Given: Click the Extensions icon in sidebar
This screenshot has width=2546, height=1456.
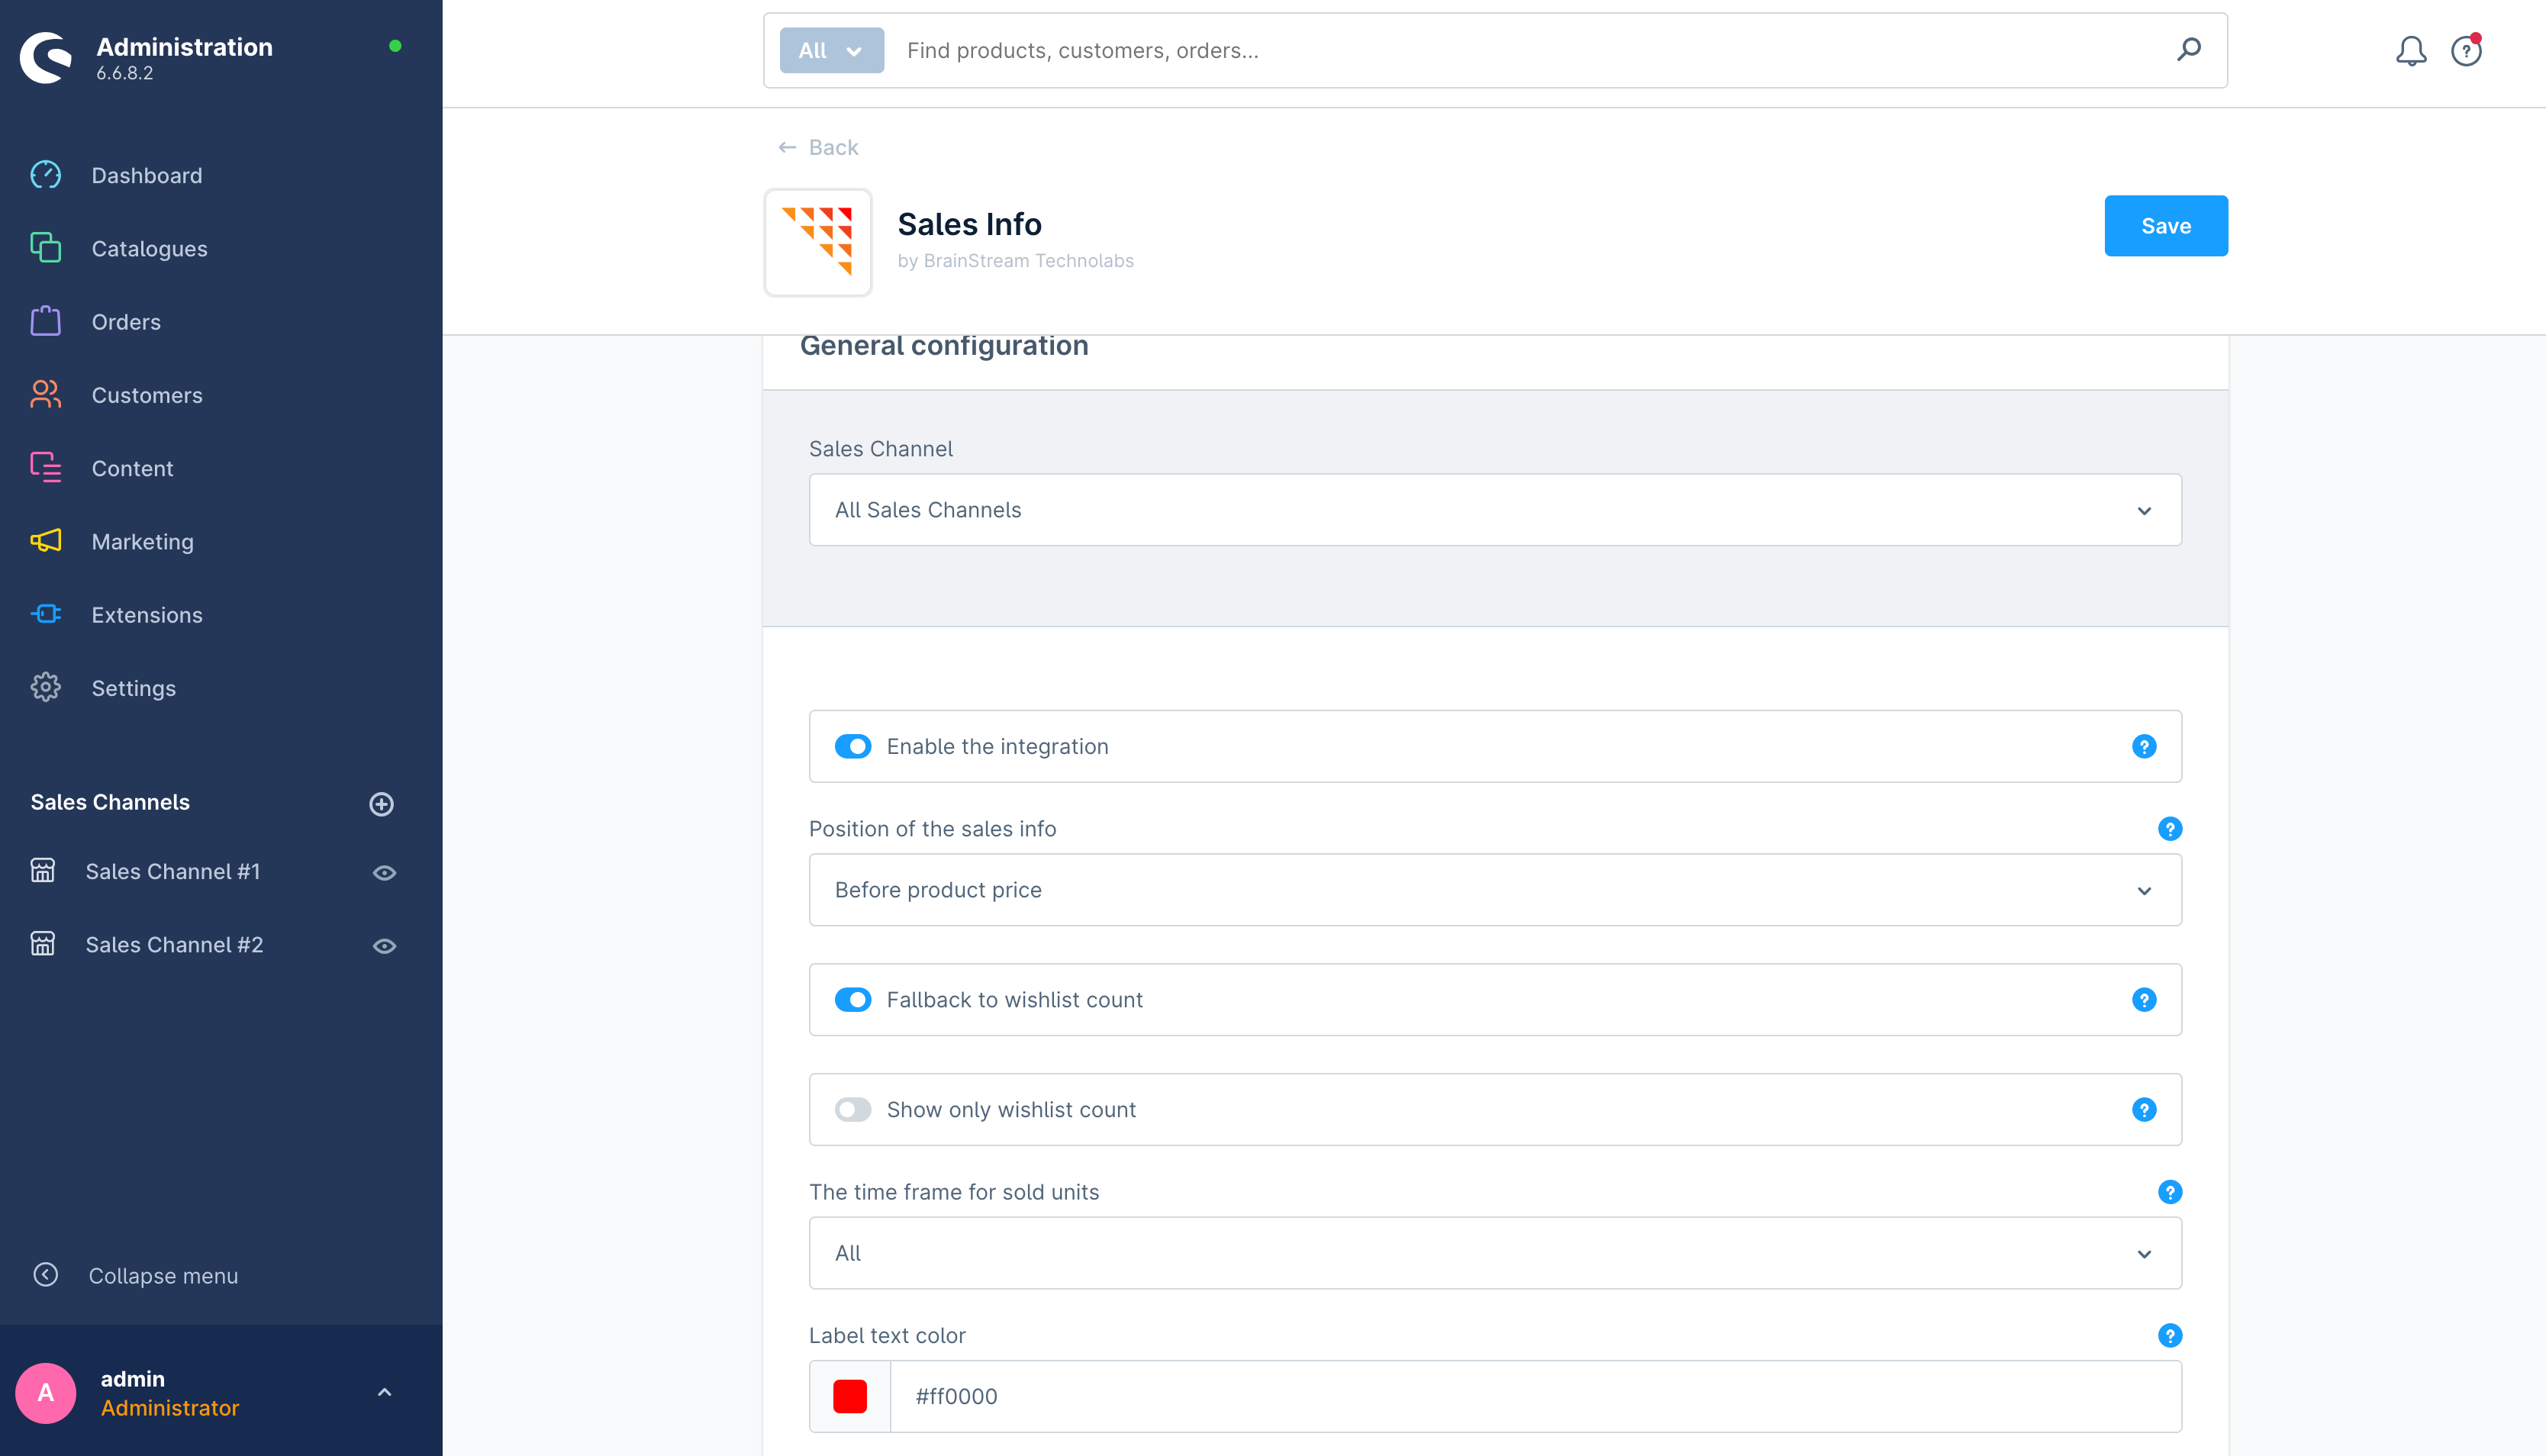Looking at the screenshot, I should [x=47, y=615].
